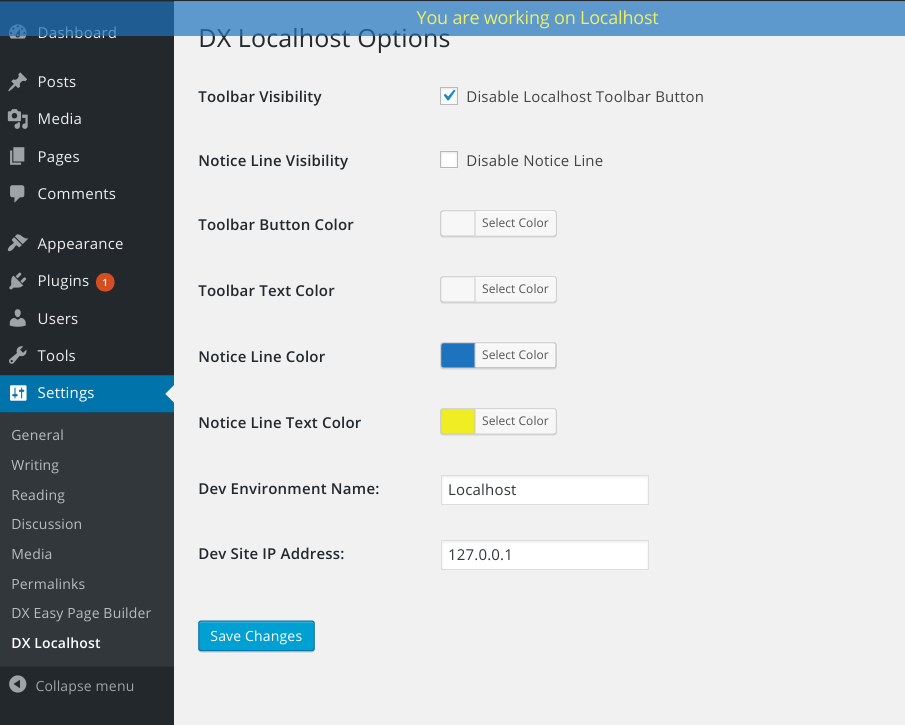Click the blue Notice Line Color swatch
The width and height of the screenshot is (905, 725).
[458, 355]
